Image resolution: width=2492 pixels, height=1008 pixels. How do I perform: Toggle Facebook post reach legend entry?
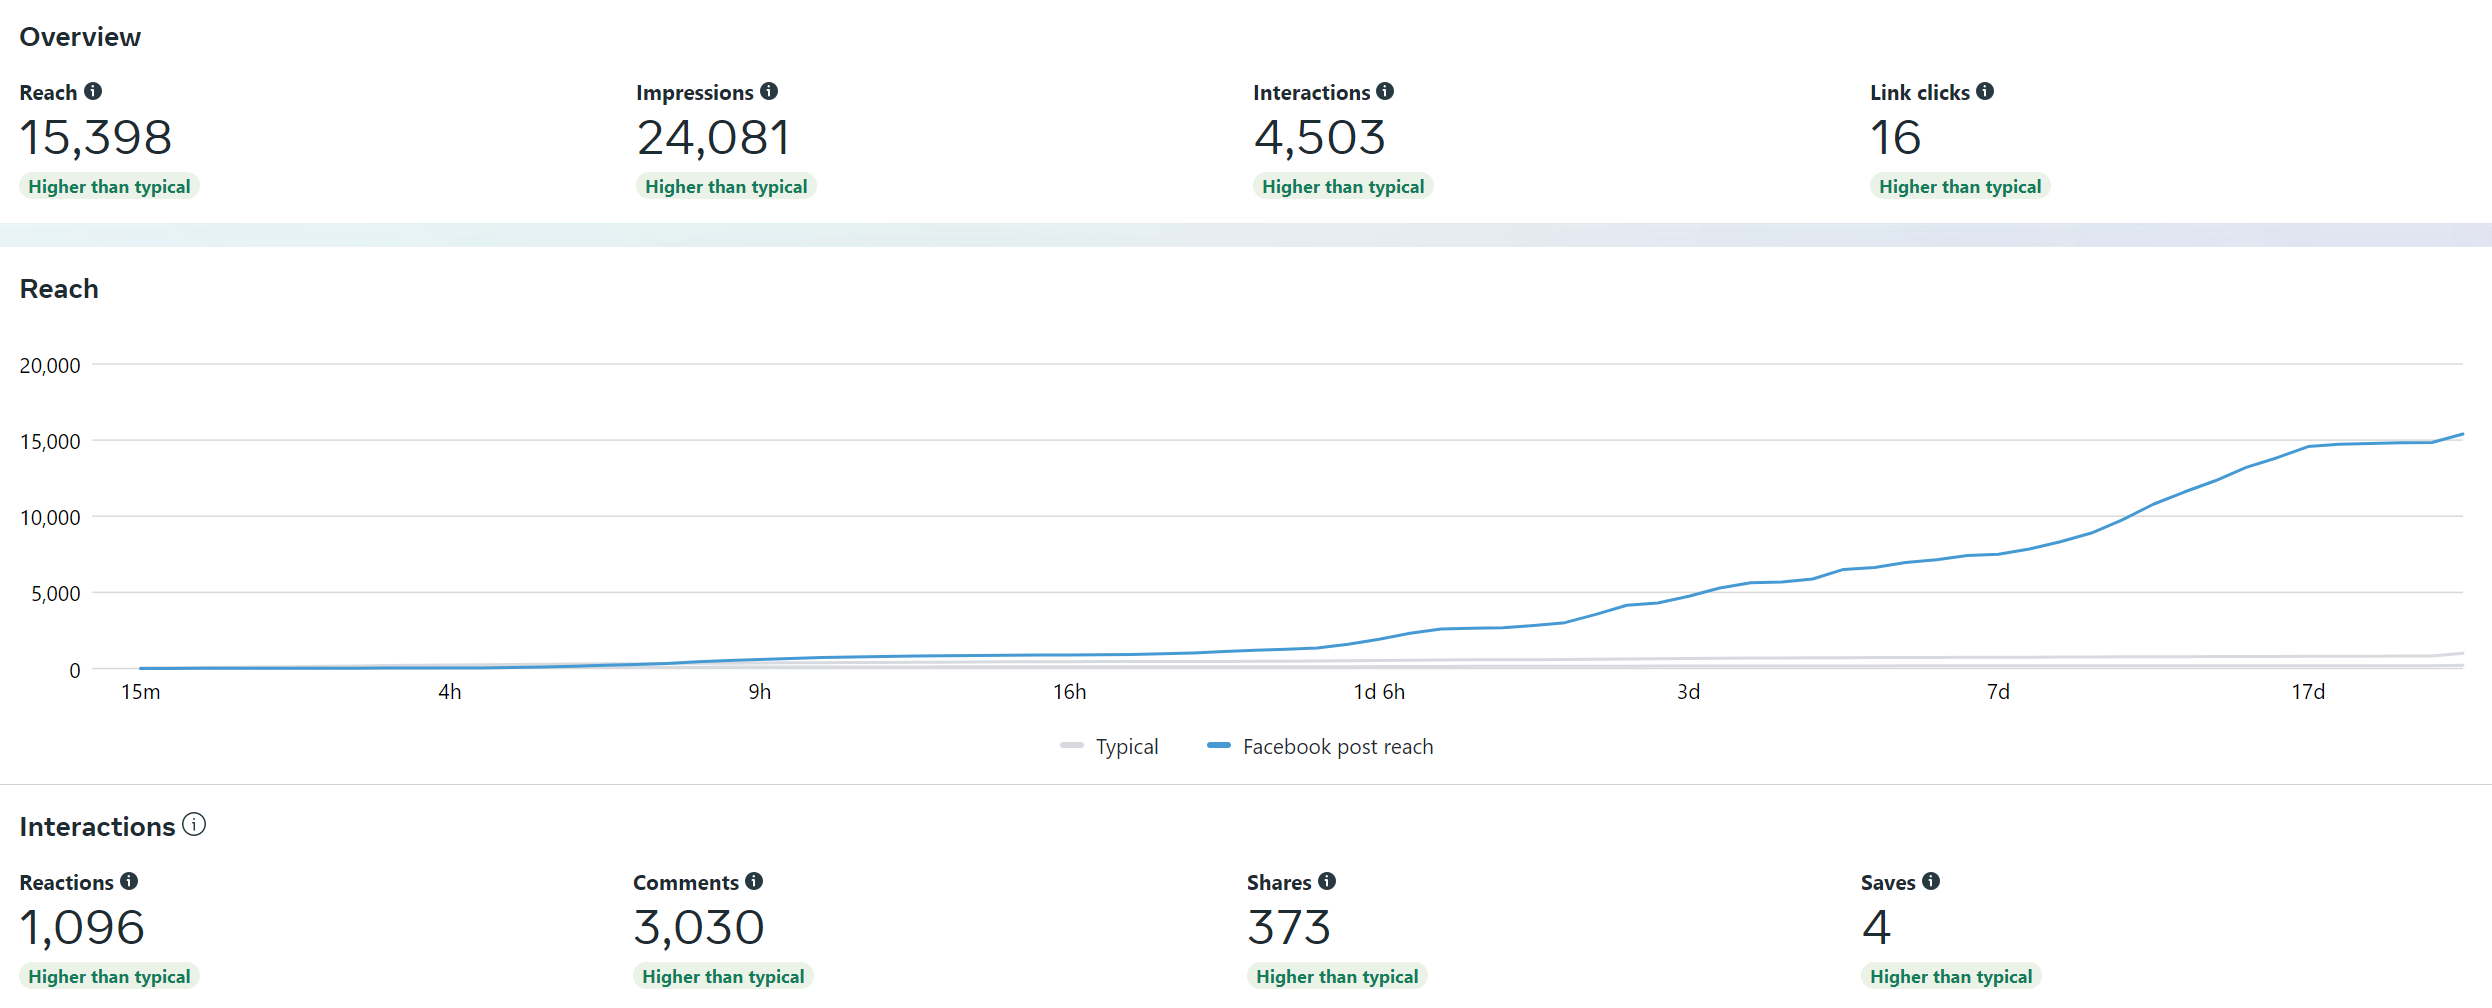pyautogui.click(x=1320, y=746)
